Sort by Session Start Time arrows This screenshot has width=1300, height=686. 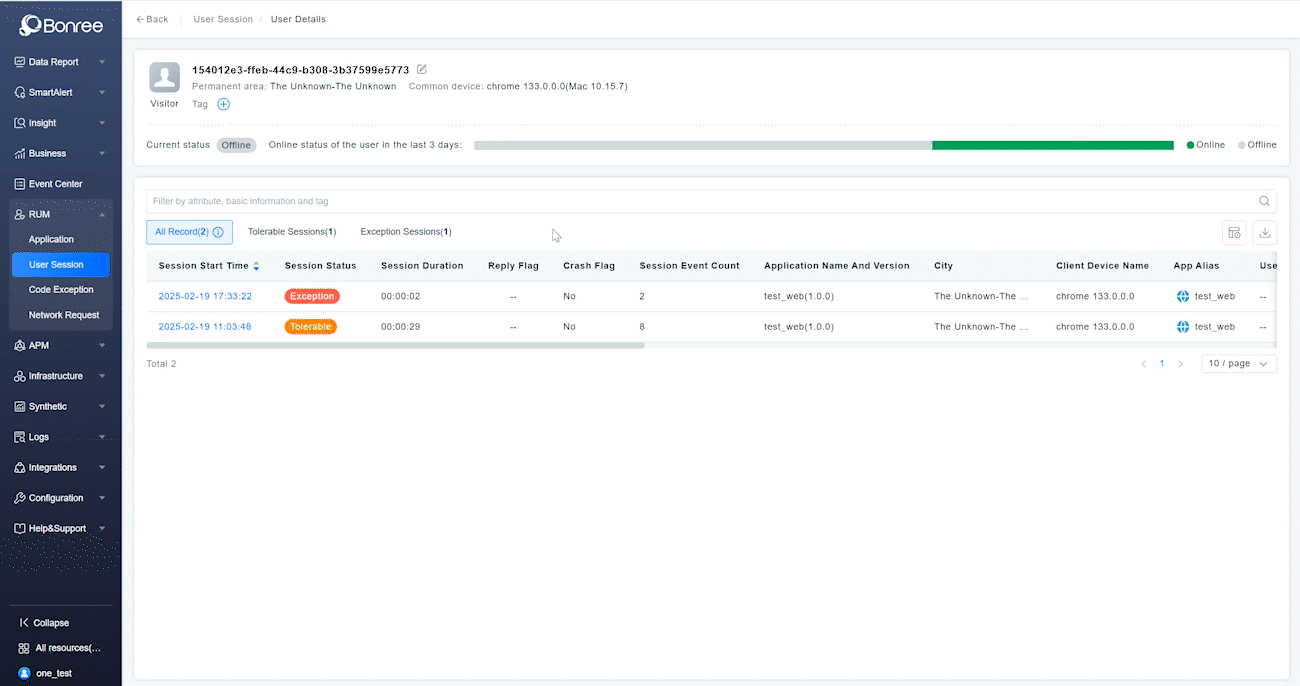coord(256,266)
